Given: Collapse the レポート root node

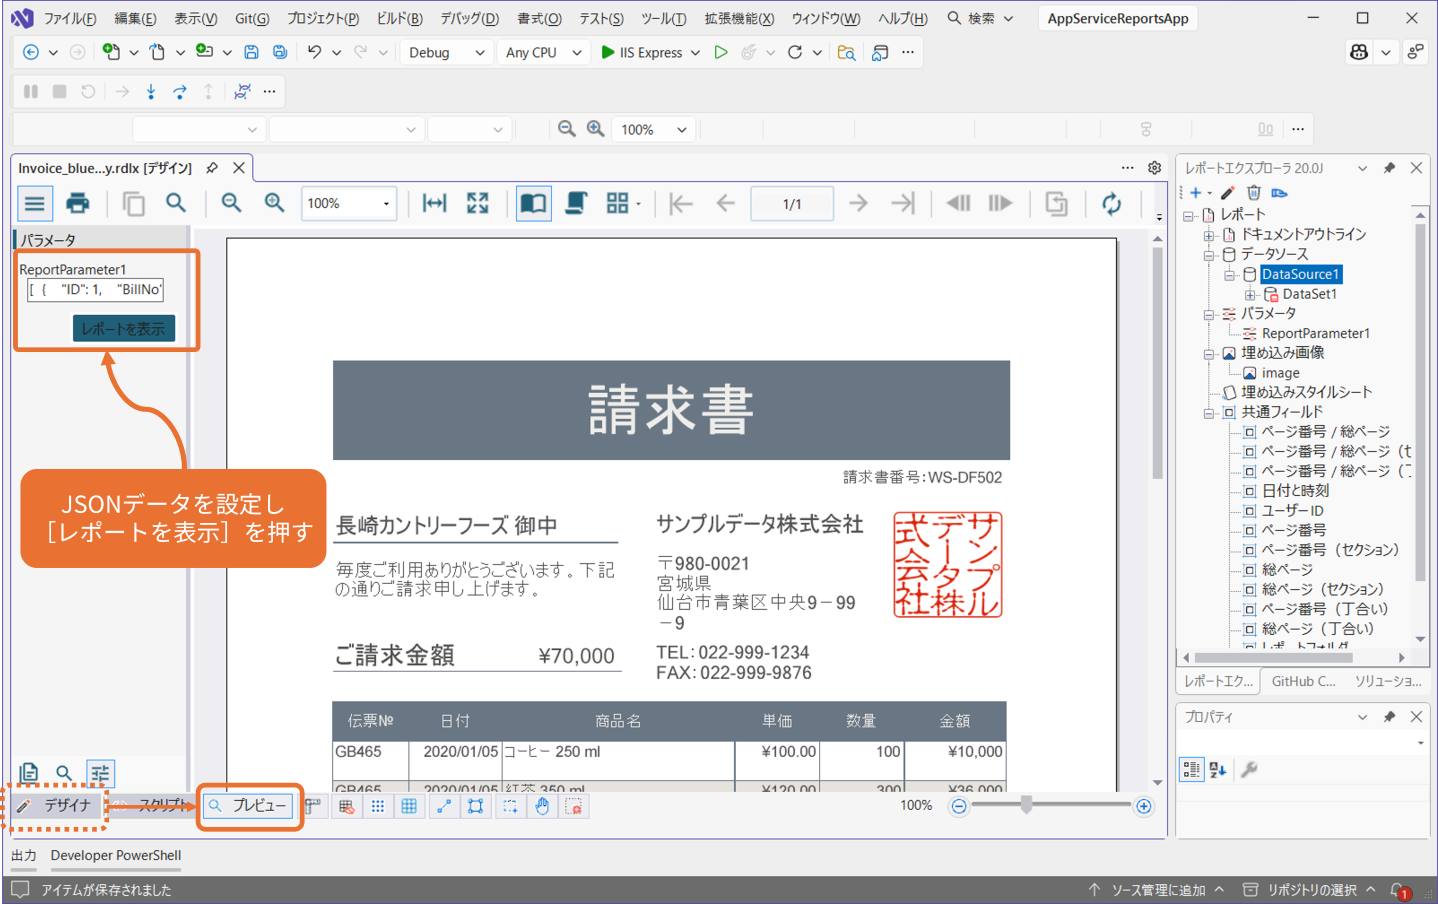Looking at the screenshot, I should click(1189, 215).
